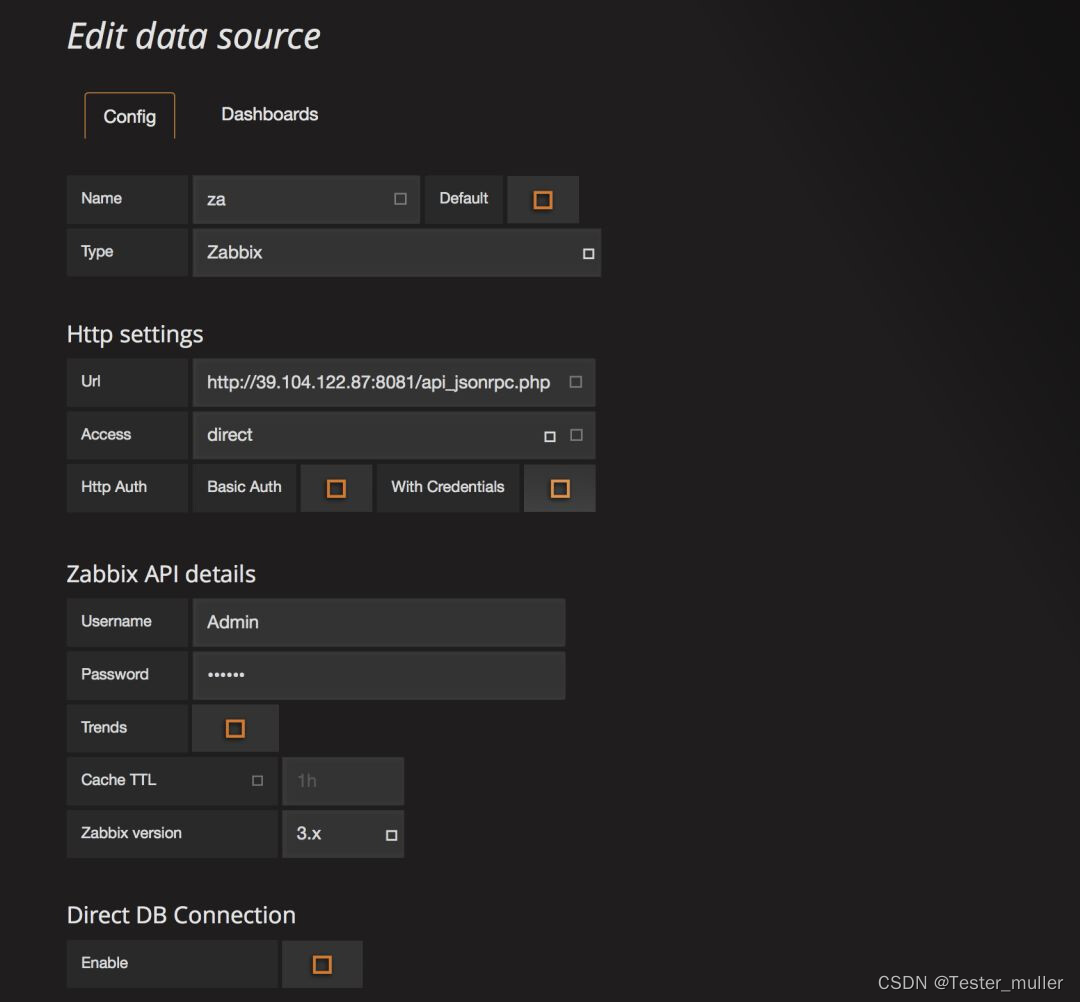Click the Cache TTL info icon

257,780
